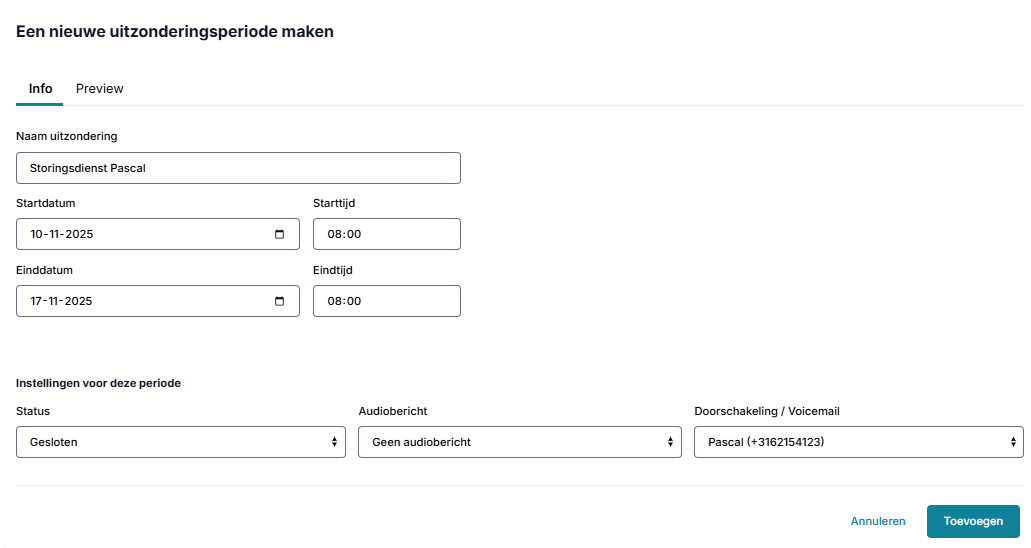Select the Info tab
This screenshot has height=548, width=1031.
pyautogui.click(x=40, y=89)
